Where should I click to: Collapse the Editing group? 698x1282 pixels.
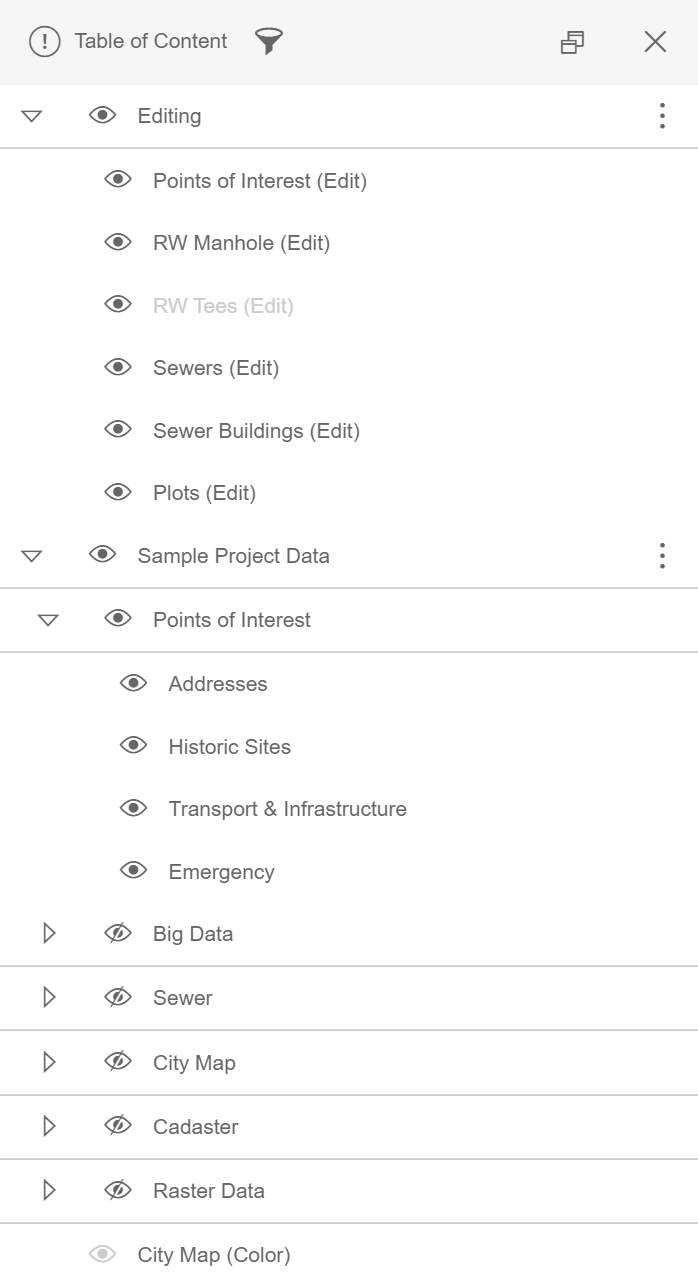tap(31, 115)
